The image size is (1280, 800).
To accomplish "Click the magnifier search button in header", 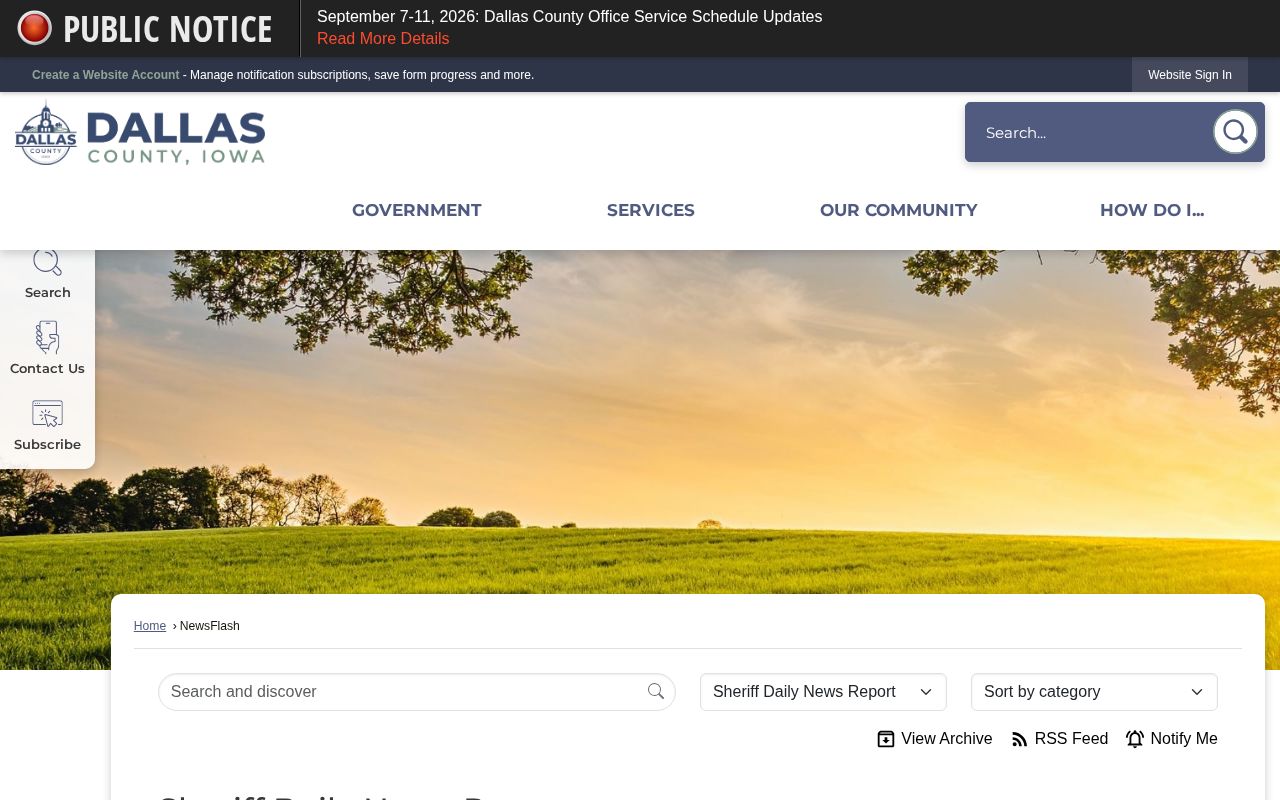I will pos(1235,132).
